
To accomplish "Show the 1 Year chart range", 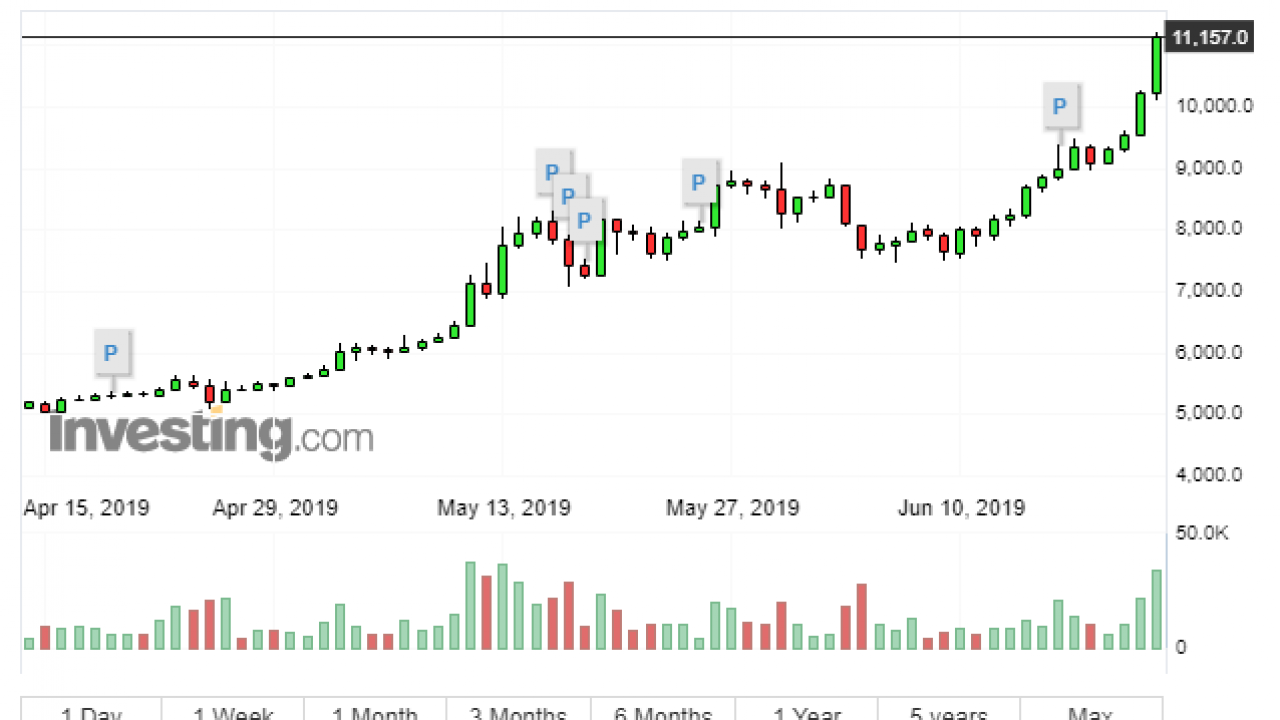I will (807, 711).
